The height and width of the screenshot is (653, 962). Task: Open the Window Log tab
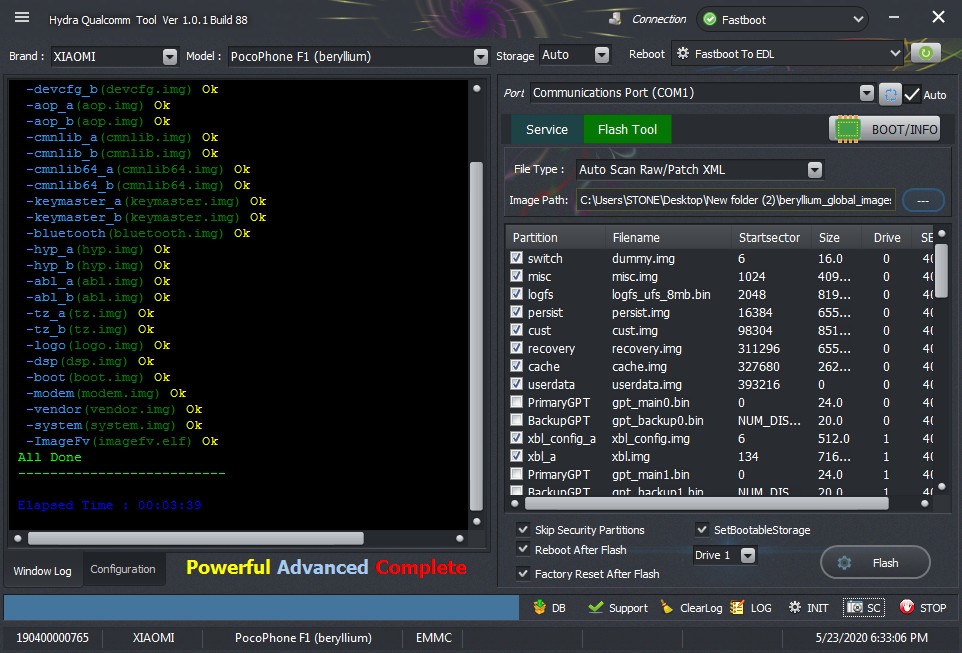point(42,571)
